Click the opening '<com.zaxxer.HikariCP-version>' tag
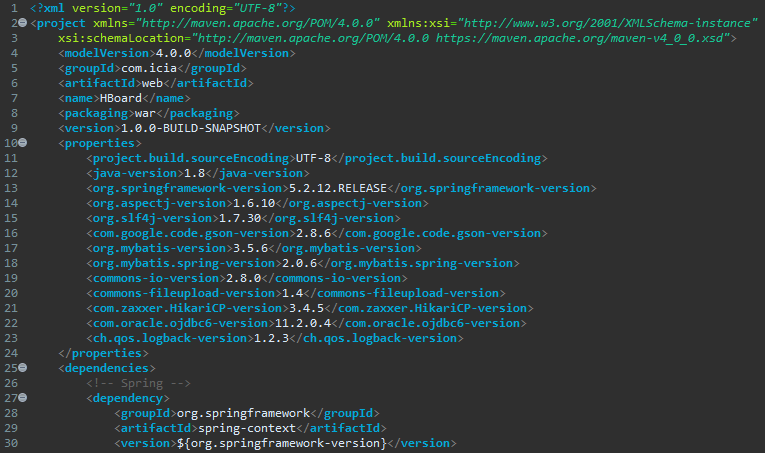This screenshot has height=453, width=765. (x=188, y=308)
